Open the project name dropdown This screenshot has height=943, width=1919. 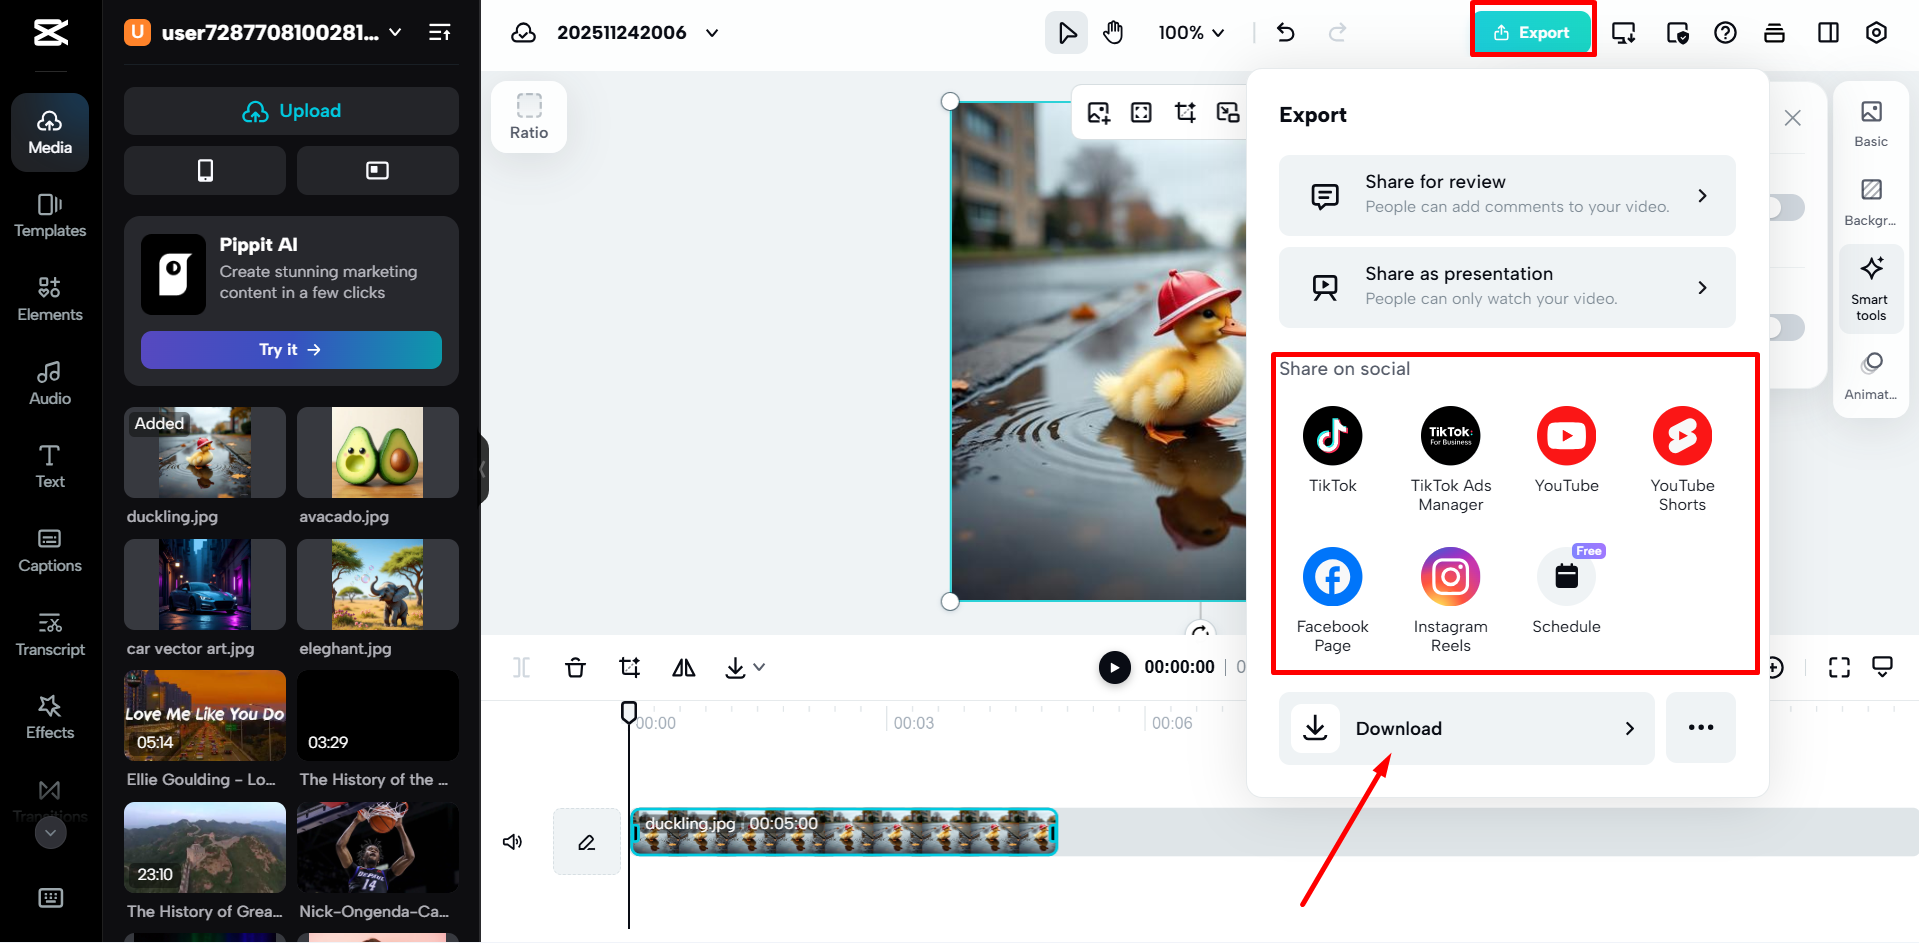pos(712,33)
